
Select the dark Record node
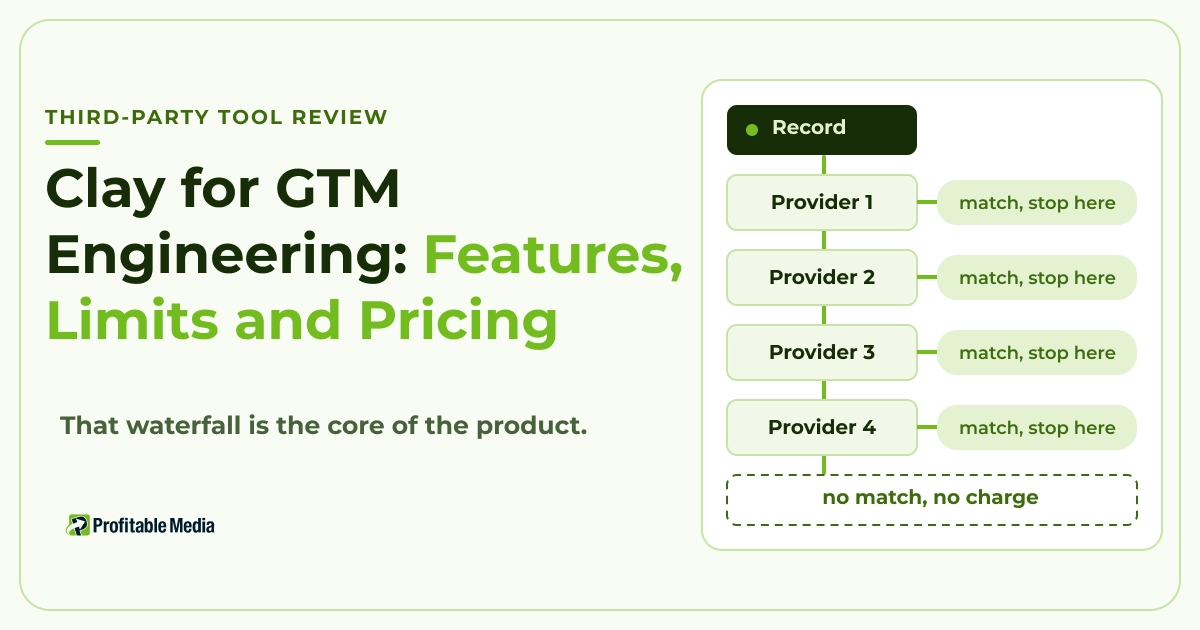(x=822, y=130)
